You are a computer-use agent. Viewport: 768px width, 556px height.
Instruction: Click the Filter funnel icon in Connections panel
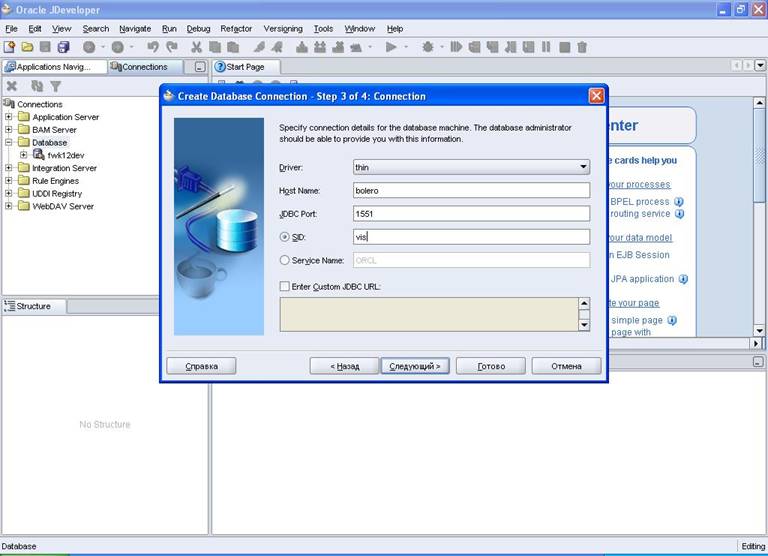(x=55, y=86)
